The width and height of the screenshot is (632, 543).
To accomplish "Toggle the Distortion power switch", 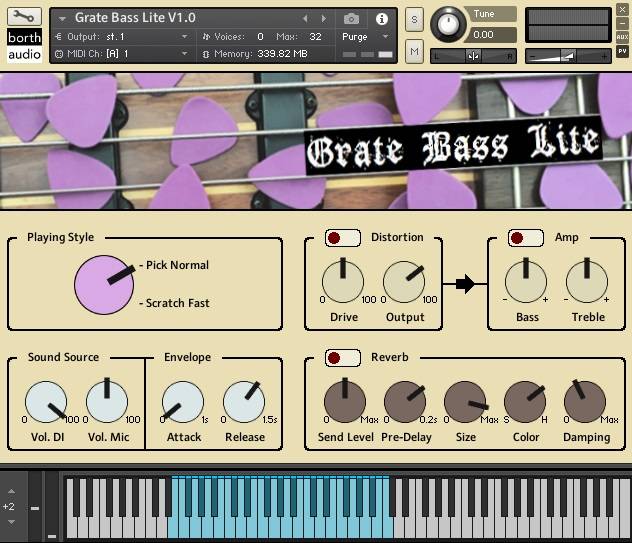I will tap(343, 237).
